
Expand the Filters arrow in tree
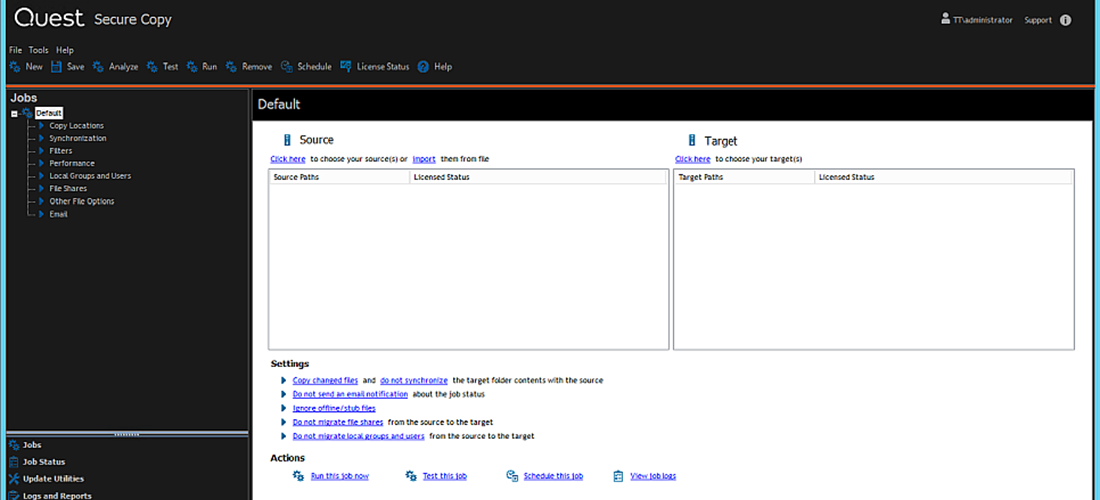tap(41, 151)
